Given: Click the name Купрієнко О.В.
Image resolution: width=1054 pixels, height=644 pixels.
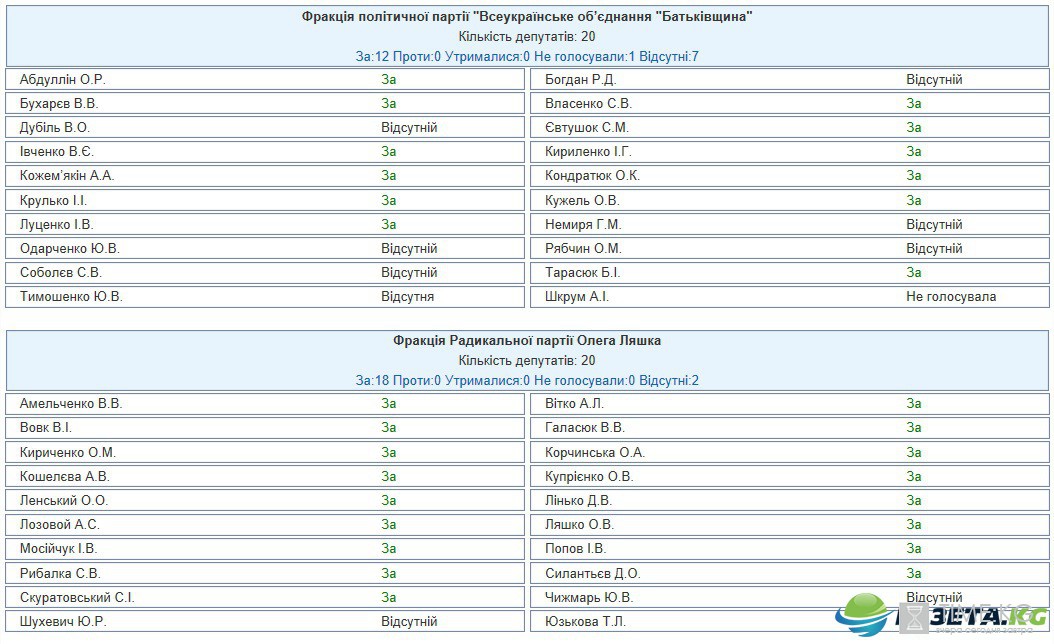Looking at the screenshot, I should pos(590,477).
